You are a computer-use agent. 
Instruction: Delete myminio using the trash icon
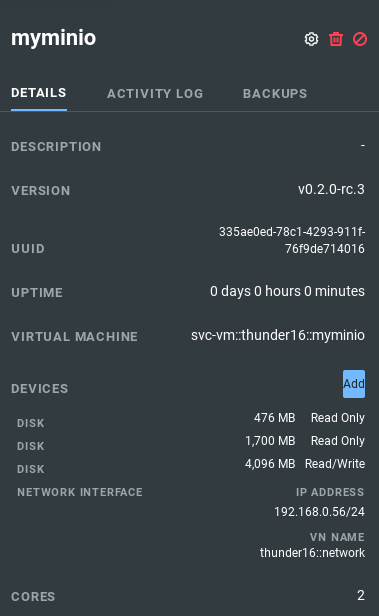[x=336, y=39]
